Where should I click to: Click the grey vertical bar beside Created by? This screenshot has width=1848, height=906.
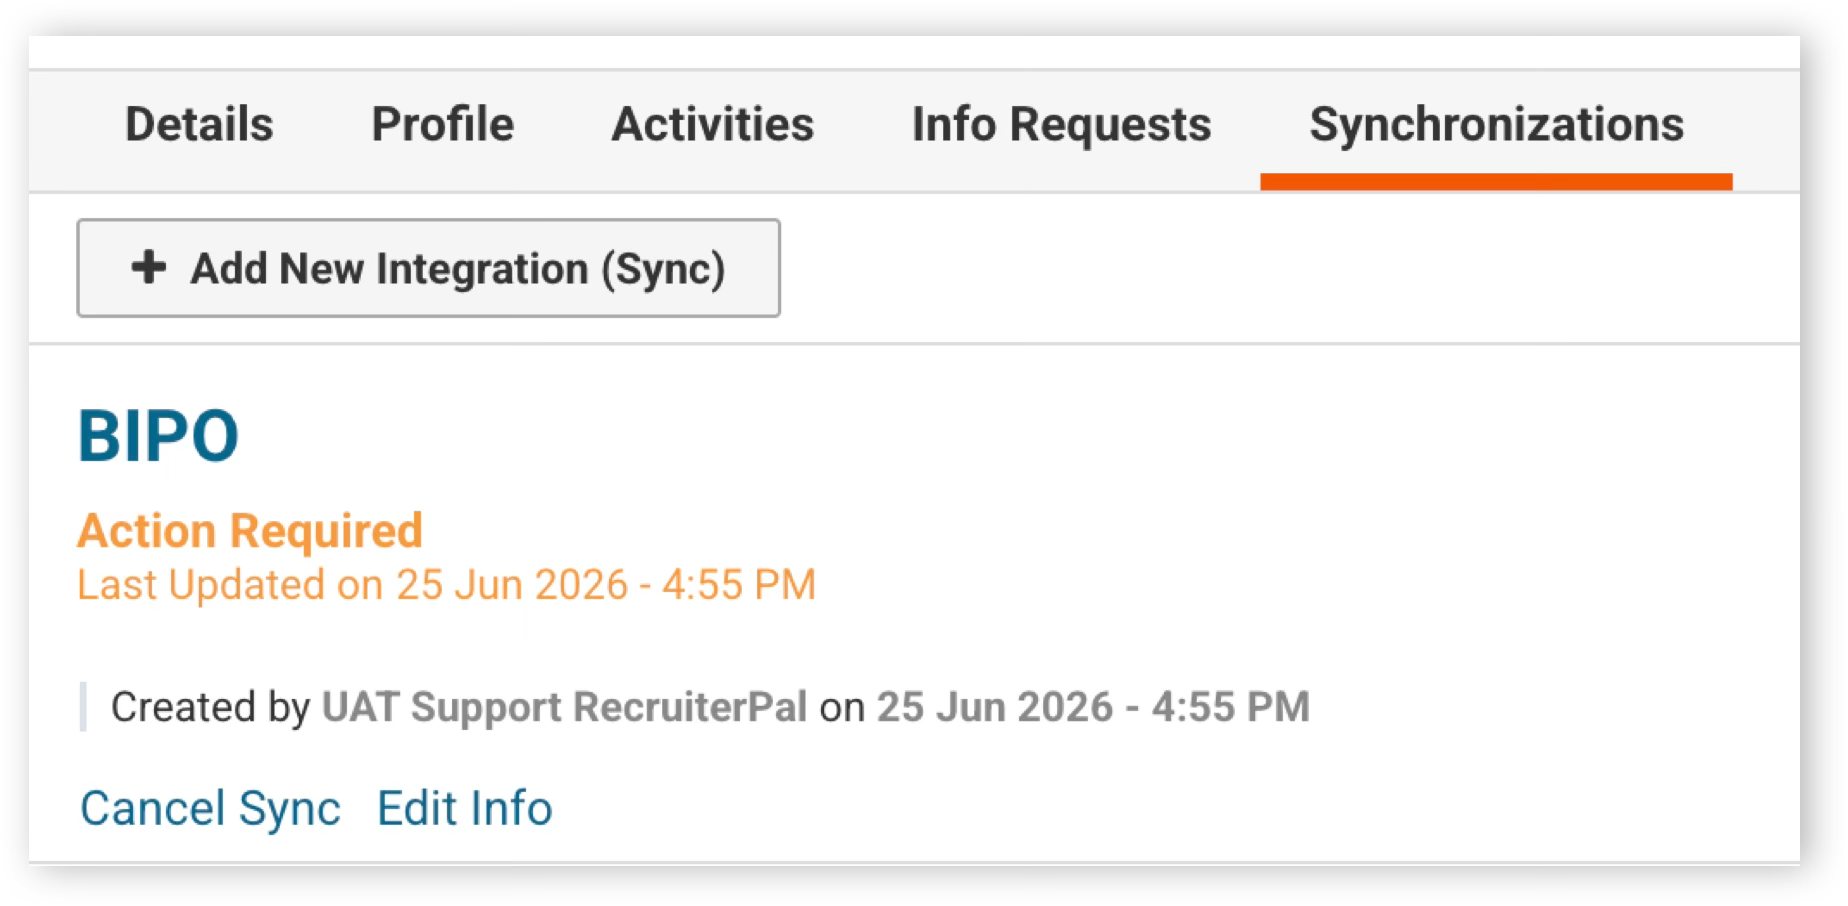coord(83,707)
